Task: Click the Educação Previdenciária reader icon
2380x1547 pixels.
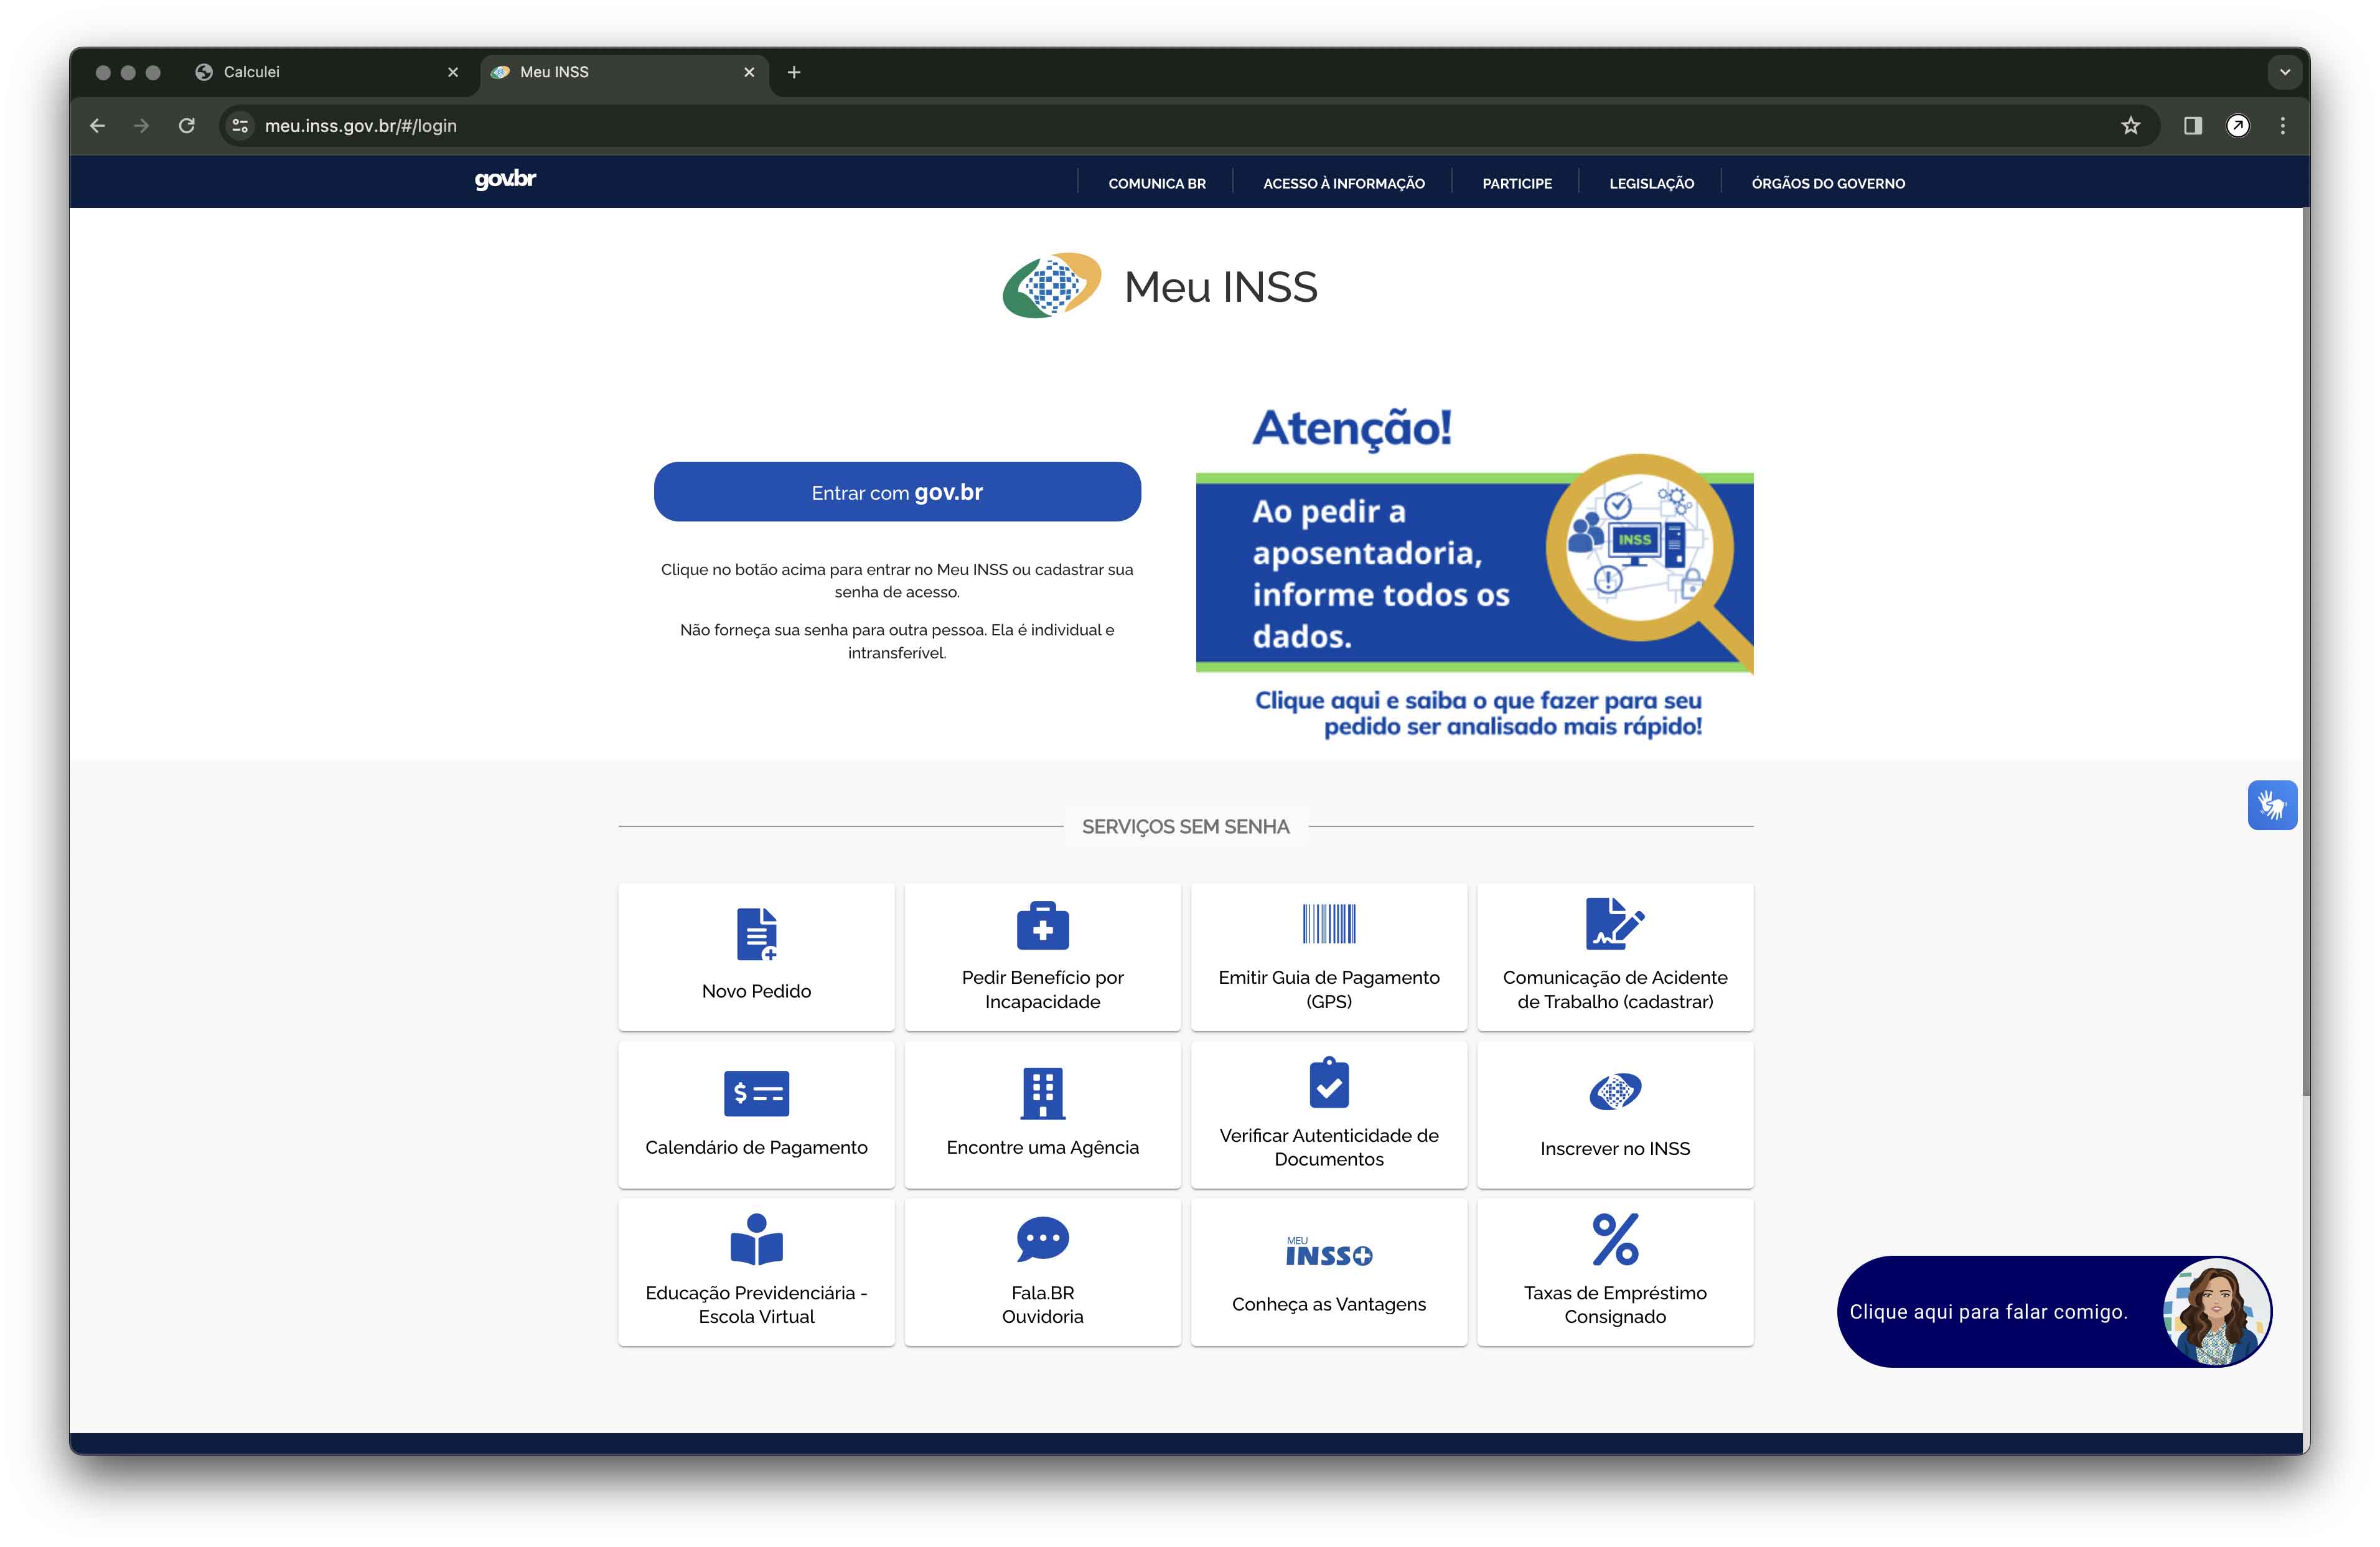Action: [x=757, y=1239]
